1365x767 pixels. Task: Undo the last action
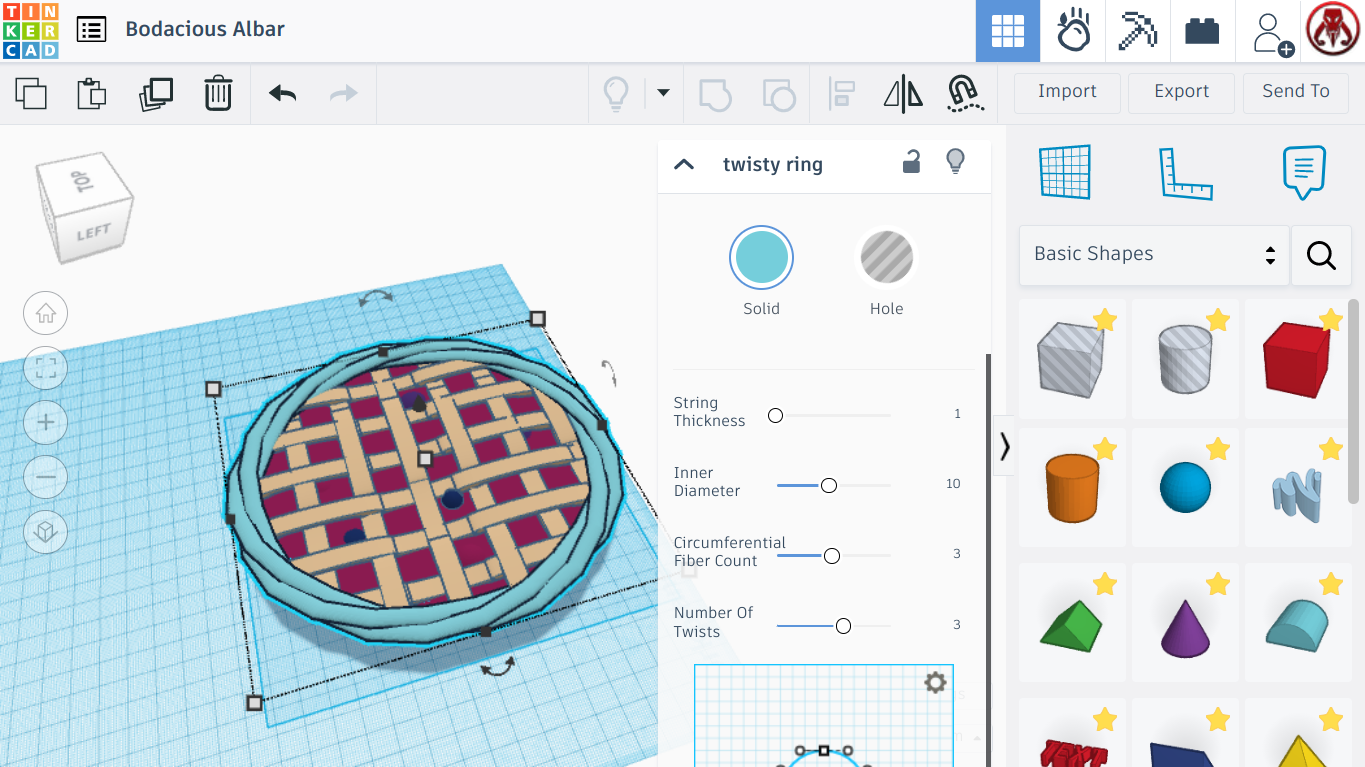click(281, 93)
